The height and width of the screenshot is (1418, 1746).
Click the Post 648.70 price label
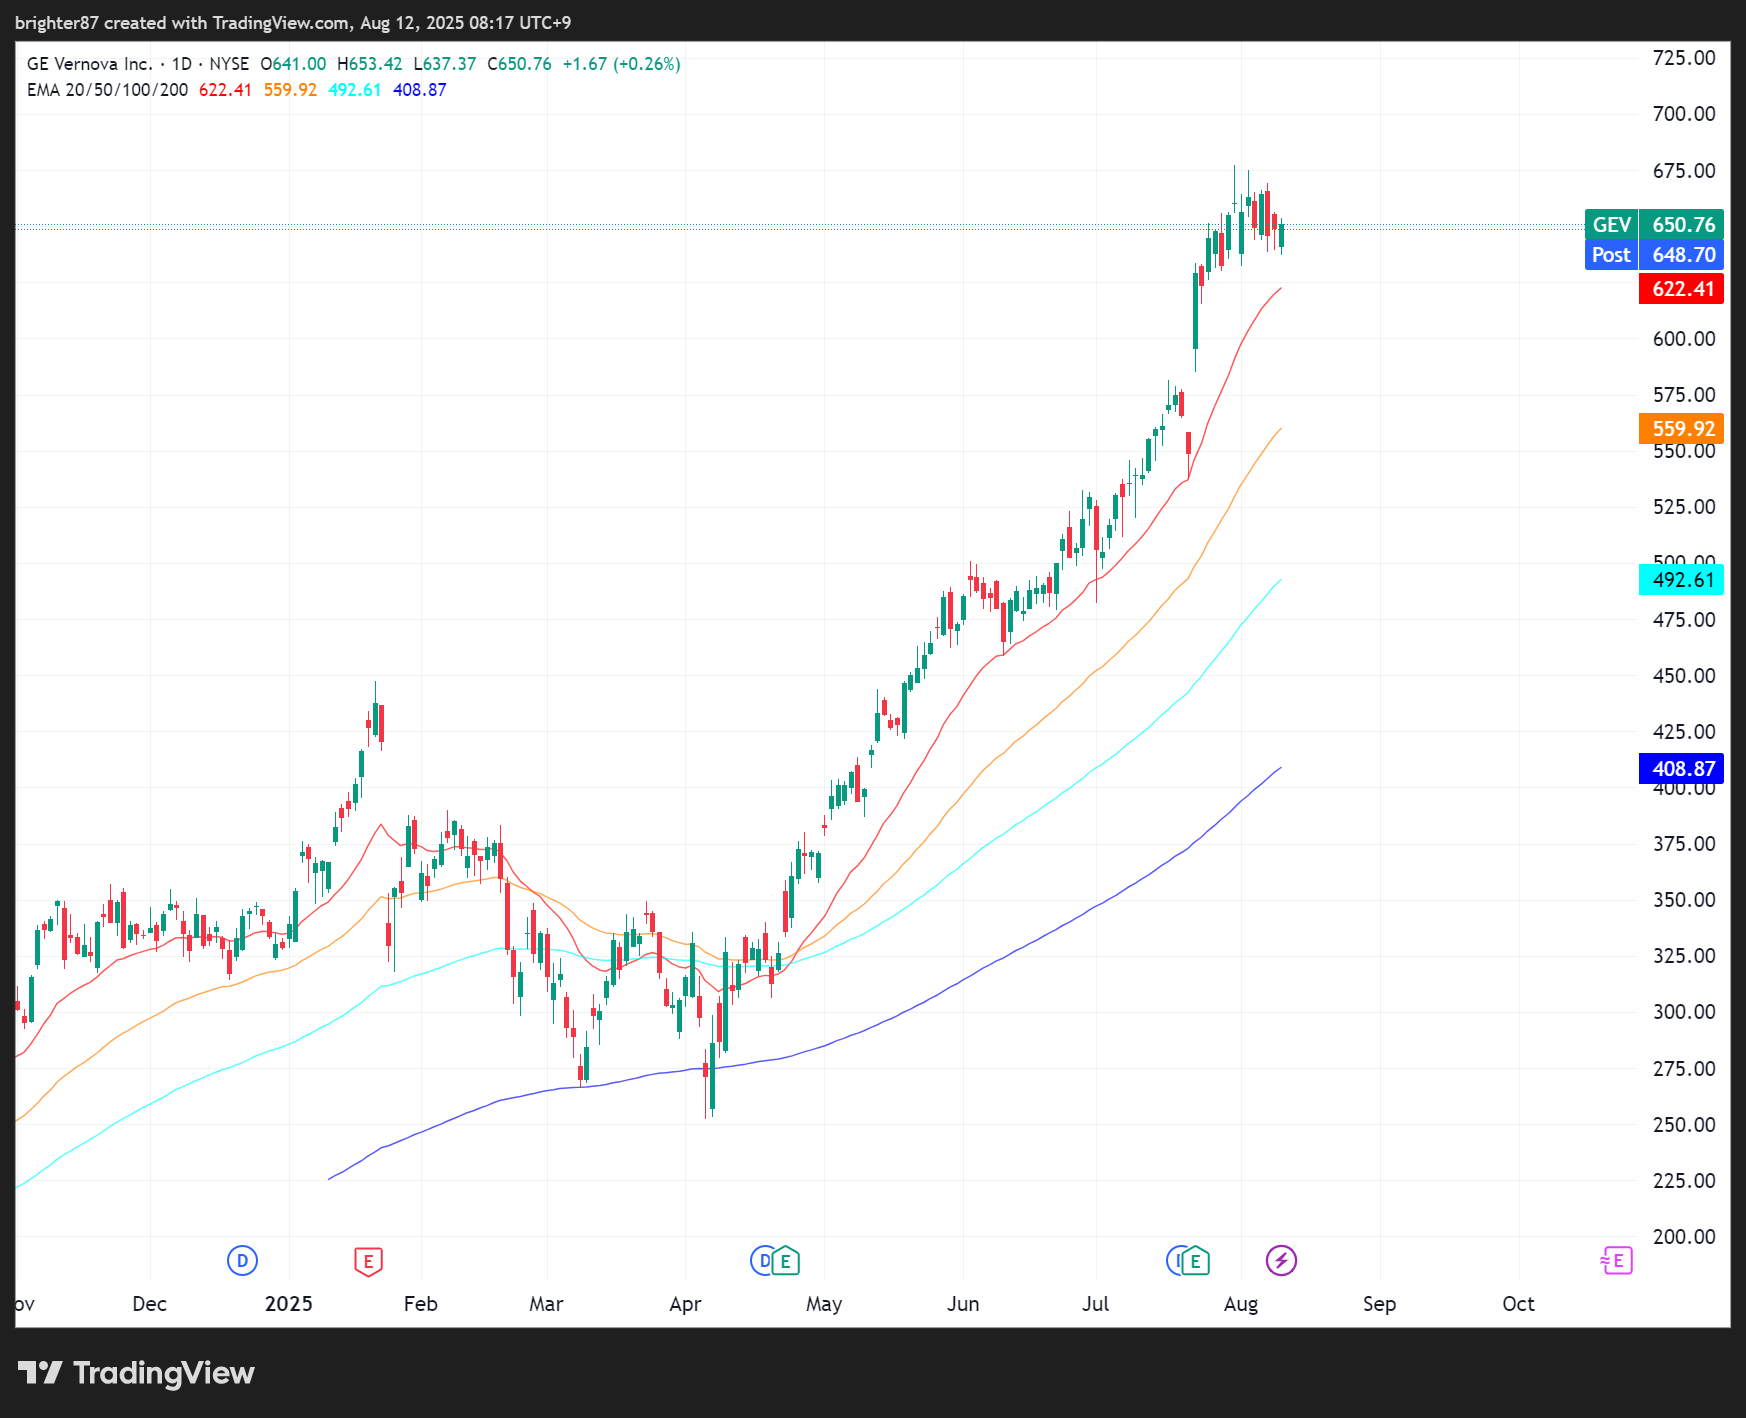pyautogui.click(x=1654, y=255)
